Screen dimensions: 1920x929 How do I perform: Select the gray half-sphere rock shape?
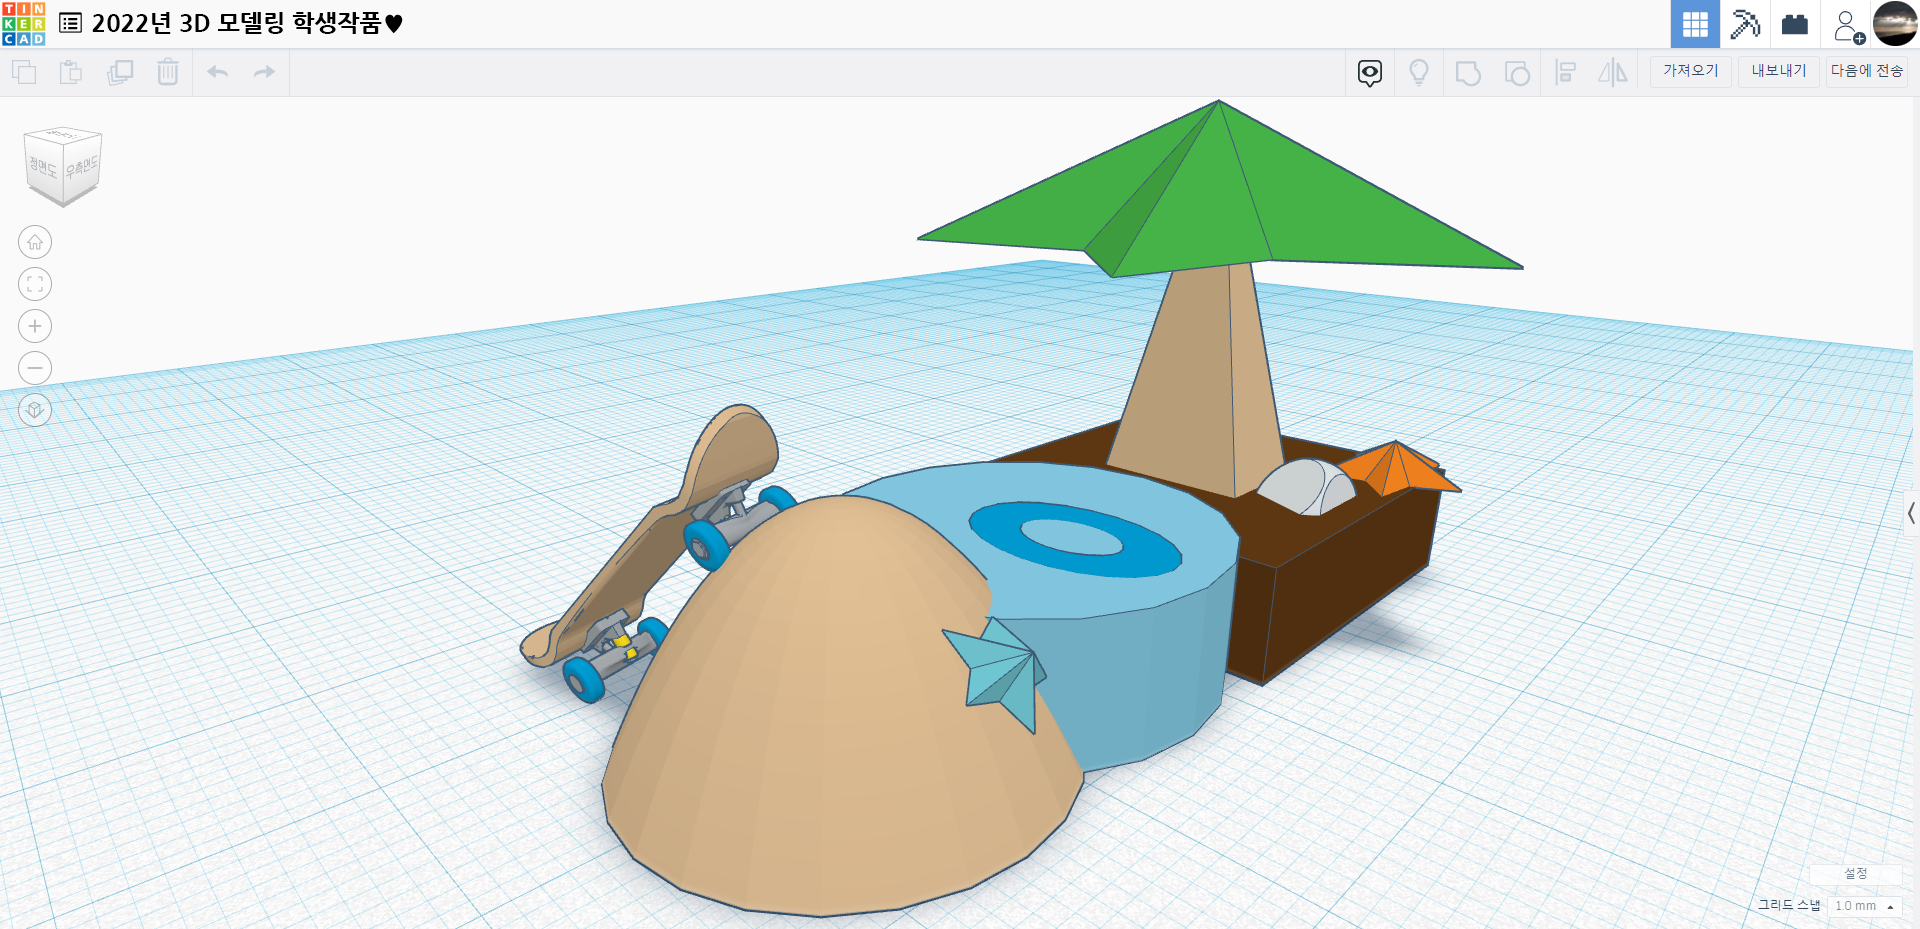click(1305, 487)
